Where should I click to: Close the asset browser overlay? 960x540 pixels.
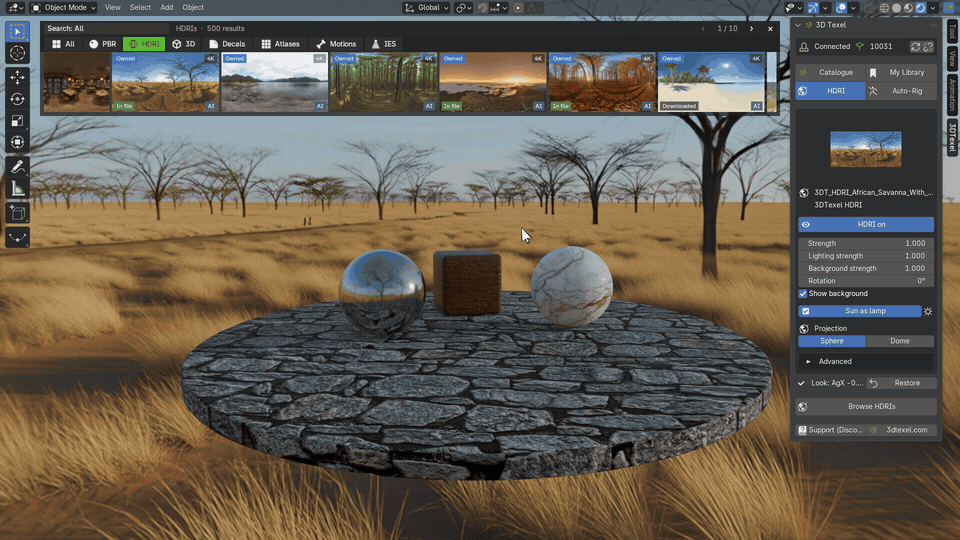[x=770, y=28]
